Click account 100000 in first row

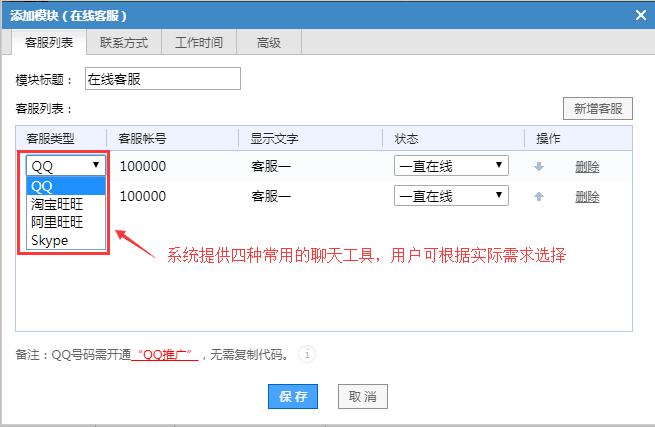click(x=143, y=166)
